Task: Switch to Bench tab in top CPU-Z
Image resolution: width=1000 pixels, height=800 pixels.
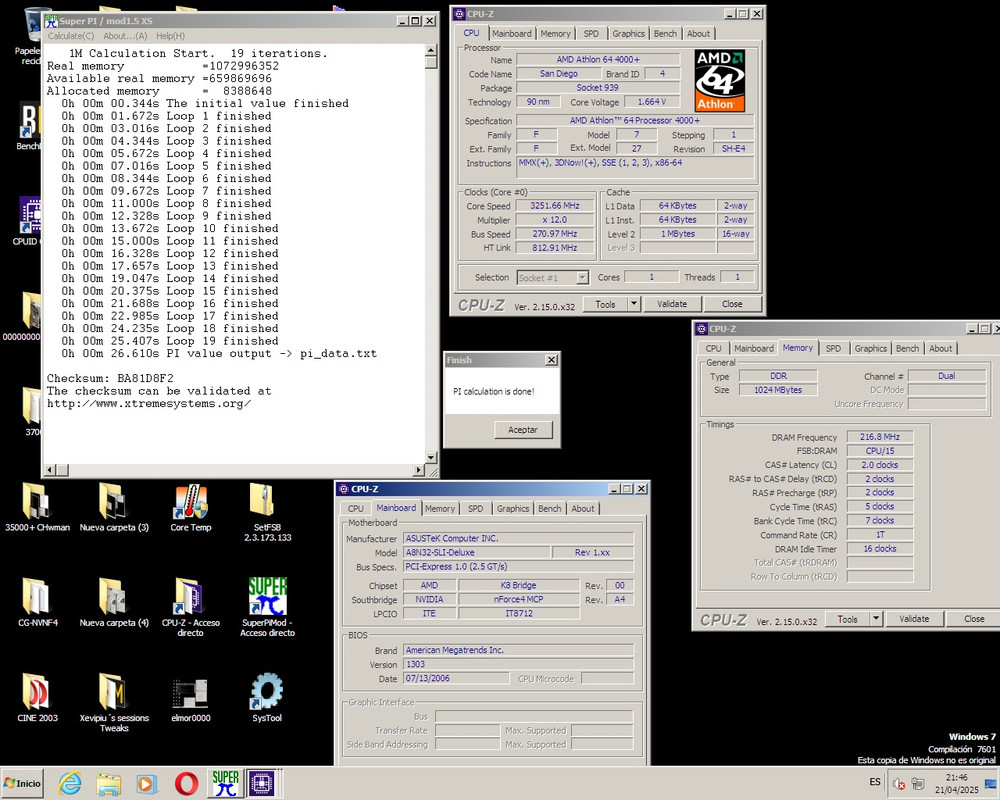Action: [x=665, y=34]
